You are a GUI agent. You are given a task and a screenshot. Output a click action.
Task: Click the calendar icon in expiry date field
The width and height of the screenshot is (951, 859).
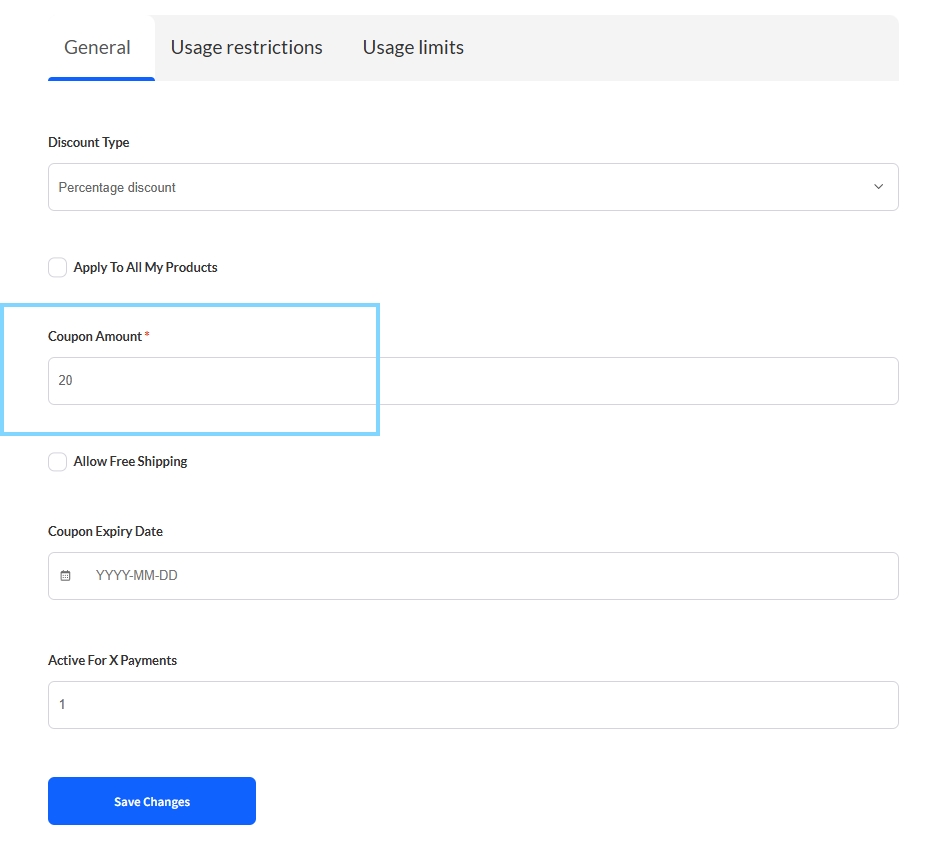click(x=66, y=576)
